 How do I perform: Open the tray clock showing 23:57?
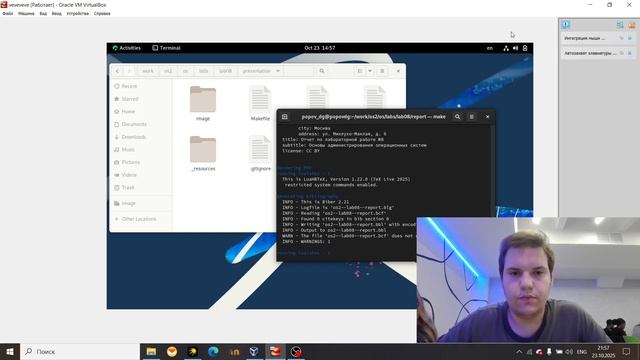[603, 351]
